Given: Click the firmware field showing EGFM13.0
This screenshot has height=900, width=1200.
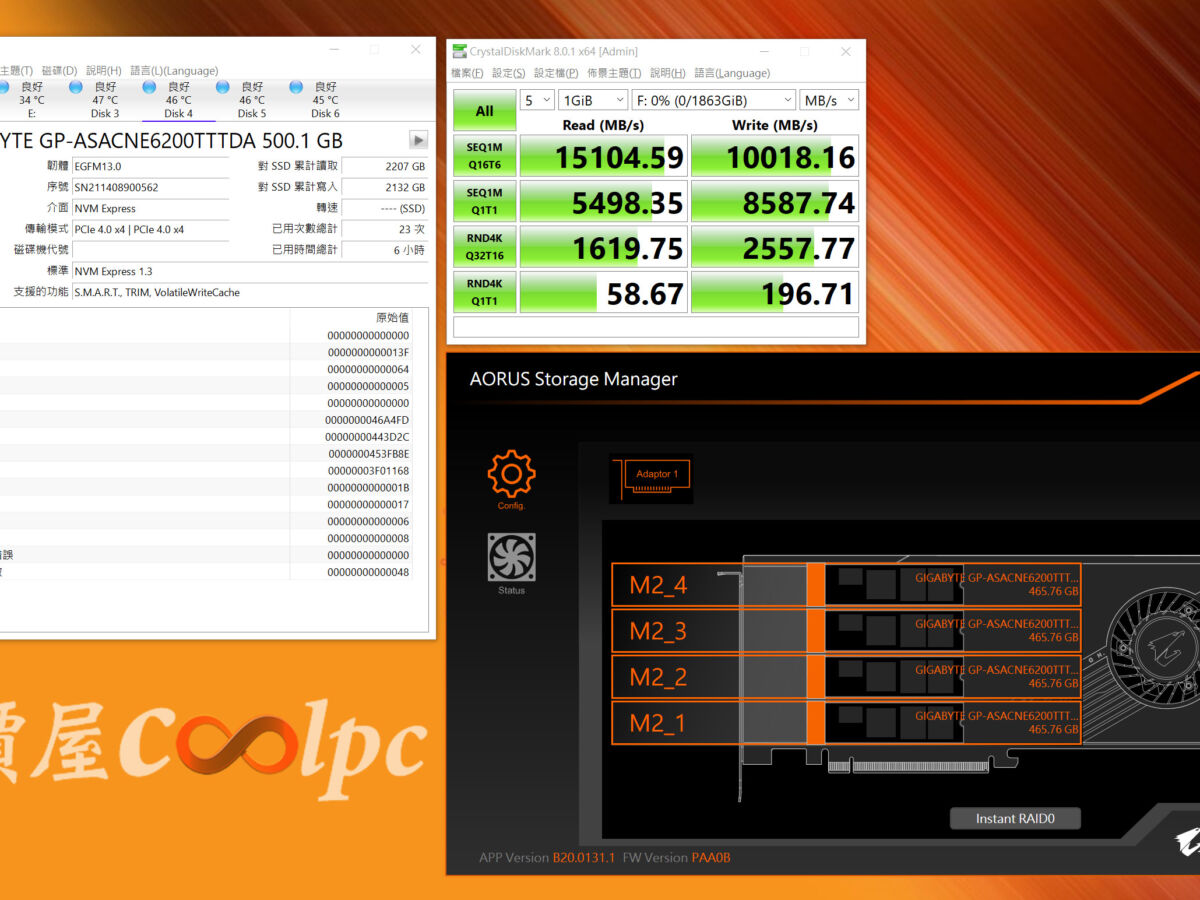Looking at the screenshot, I should tap(150, 166).
